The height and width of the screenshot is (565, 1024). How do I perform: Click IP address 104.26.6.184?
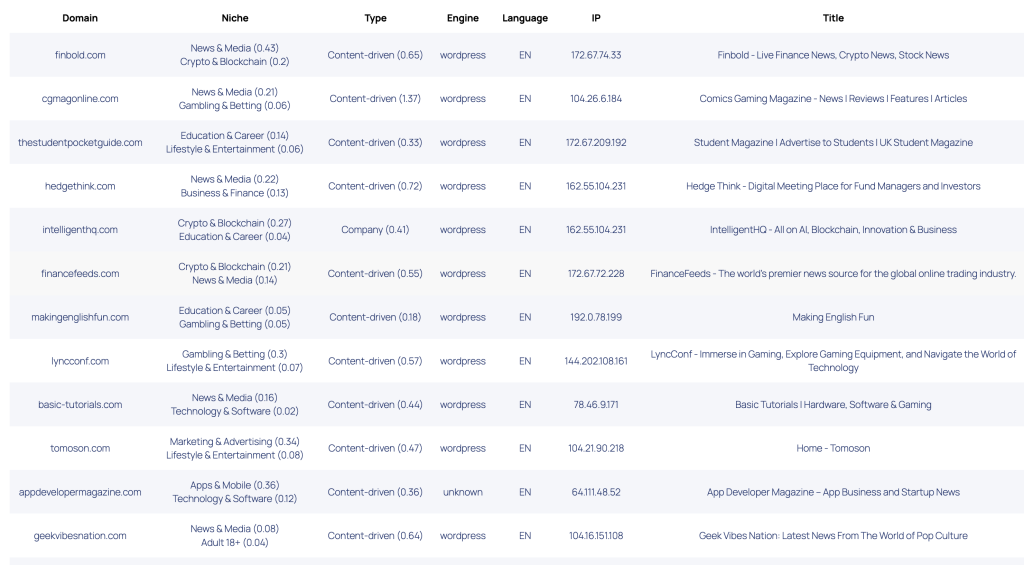pyautogui.click(x=596, y=99)
